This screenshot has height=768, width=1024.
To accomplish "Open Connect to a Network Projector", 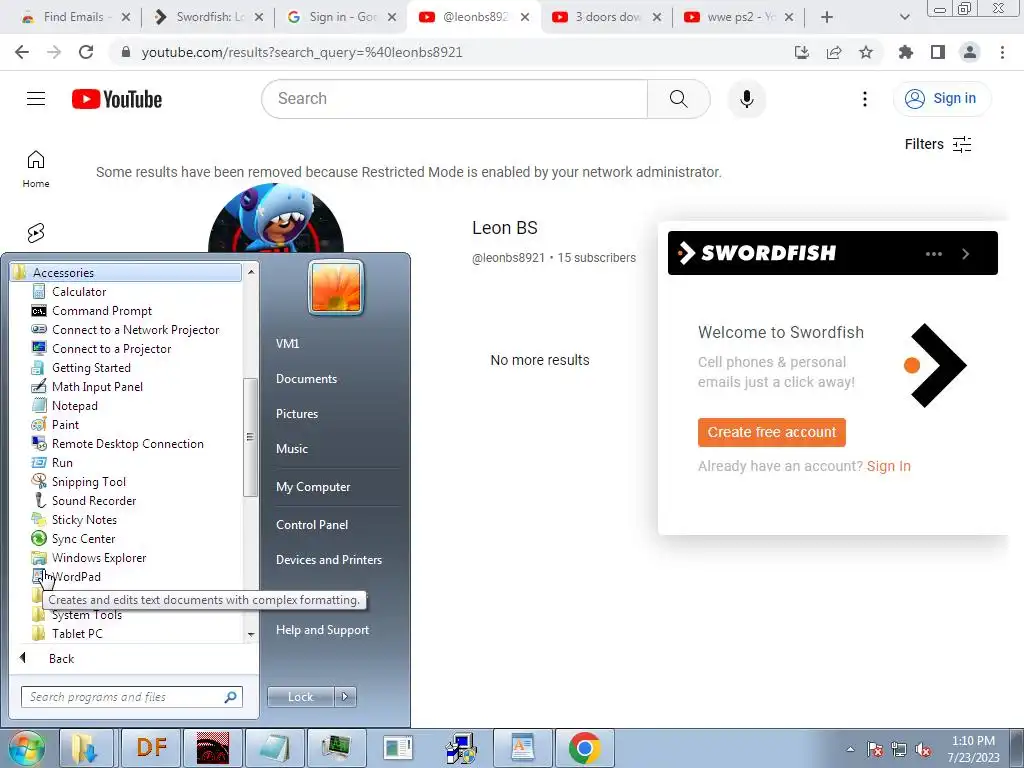I will (x=135, y=330).
